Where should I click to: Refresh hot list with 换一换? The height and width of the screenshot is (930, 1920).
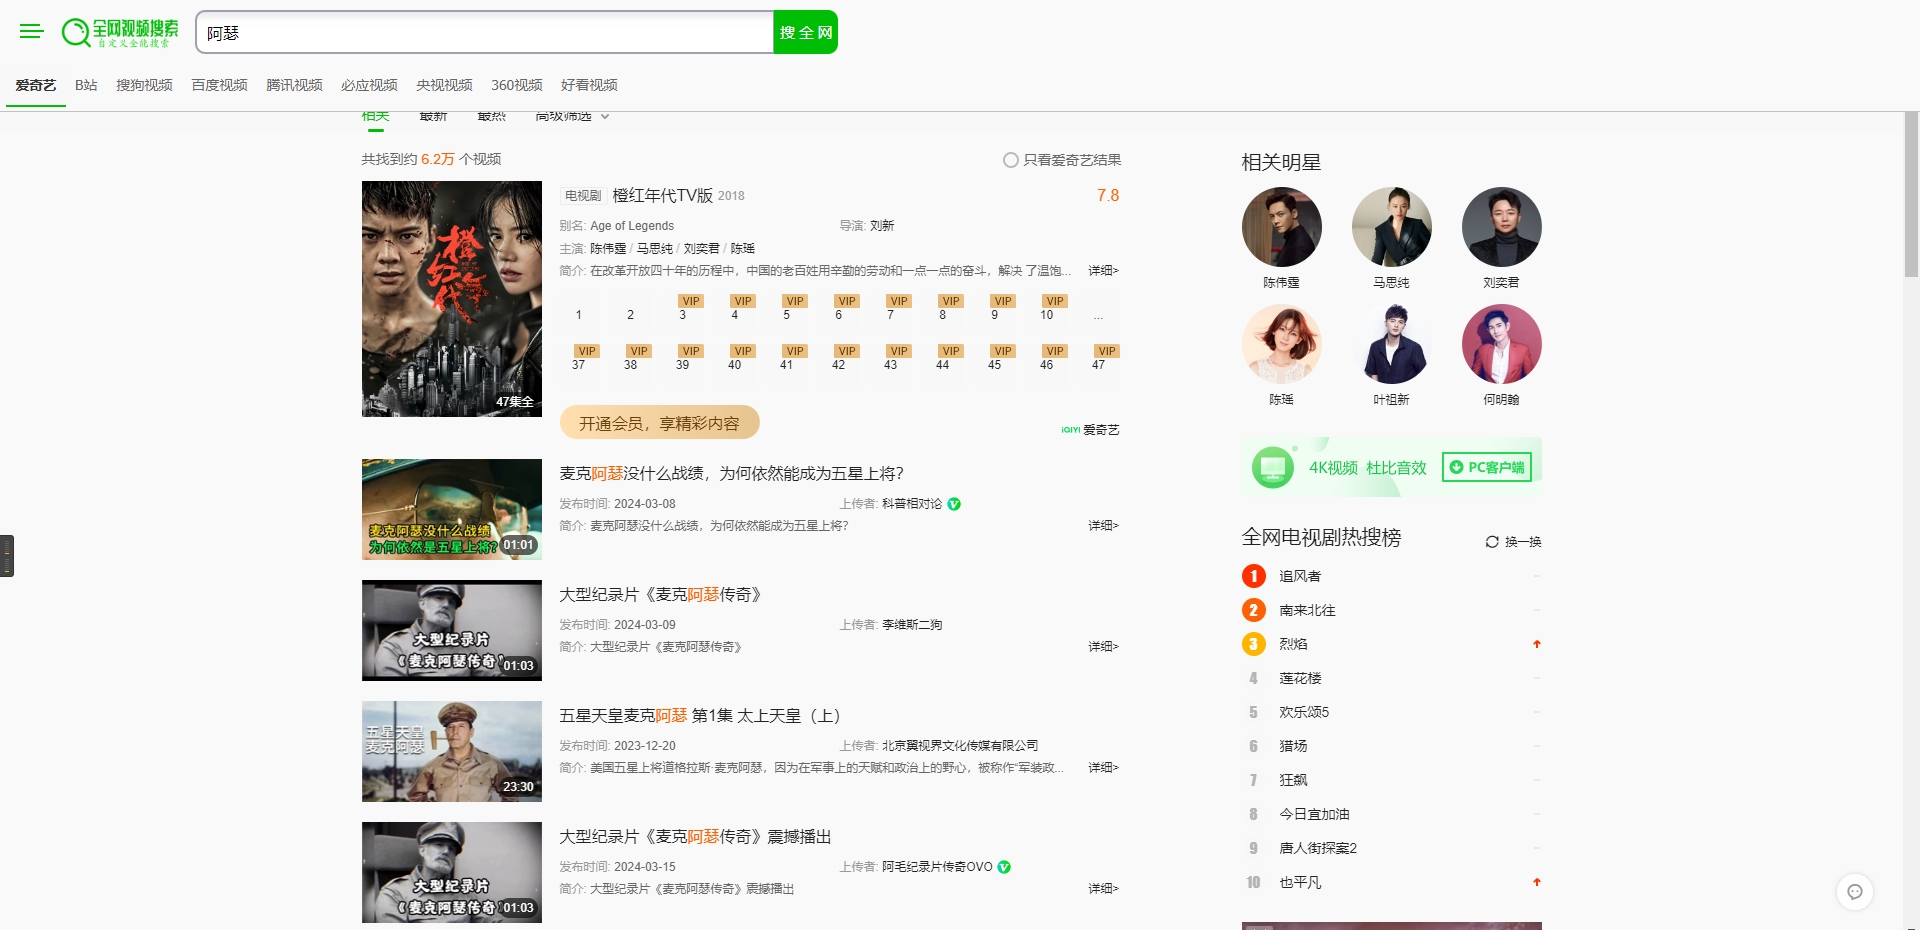pos(1513,542)
